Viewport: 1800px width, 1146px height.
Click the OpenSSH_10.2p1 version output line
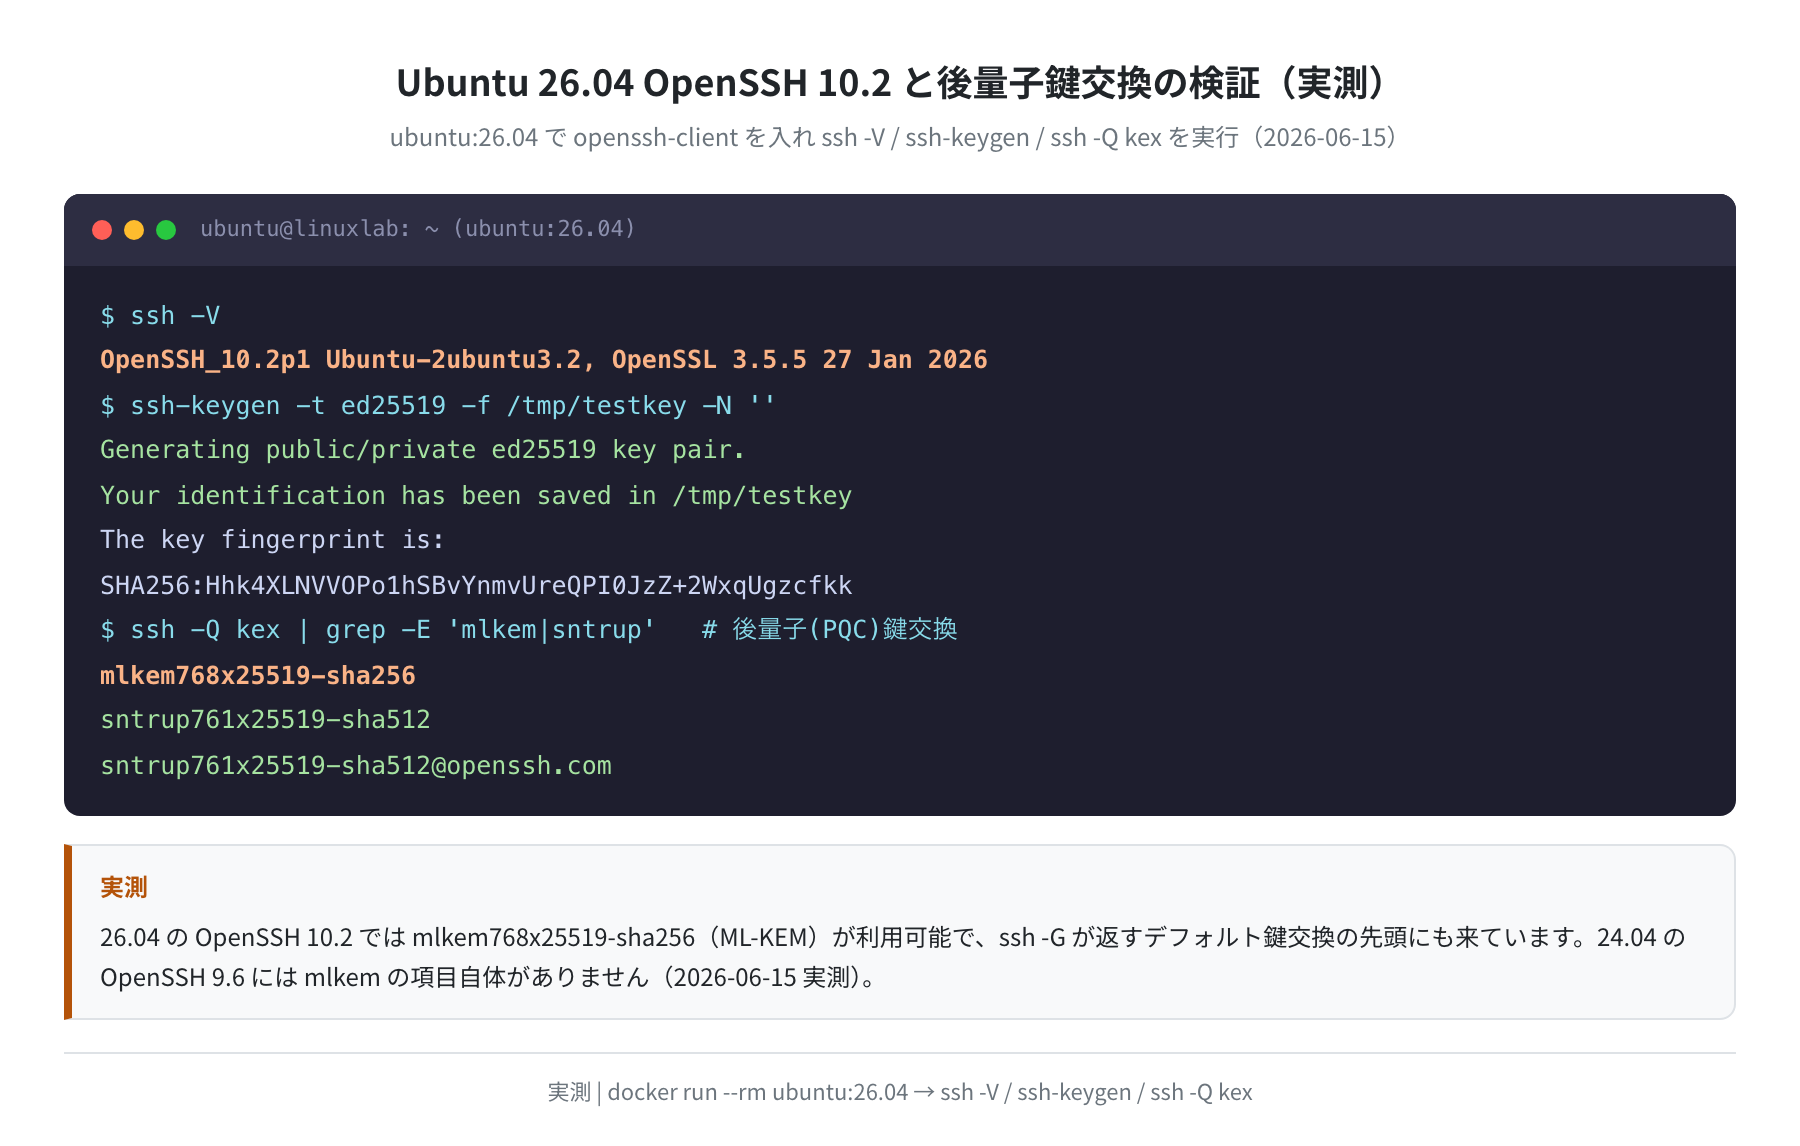coord(544,360)
